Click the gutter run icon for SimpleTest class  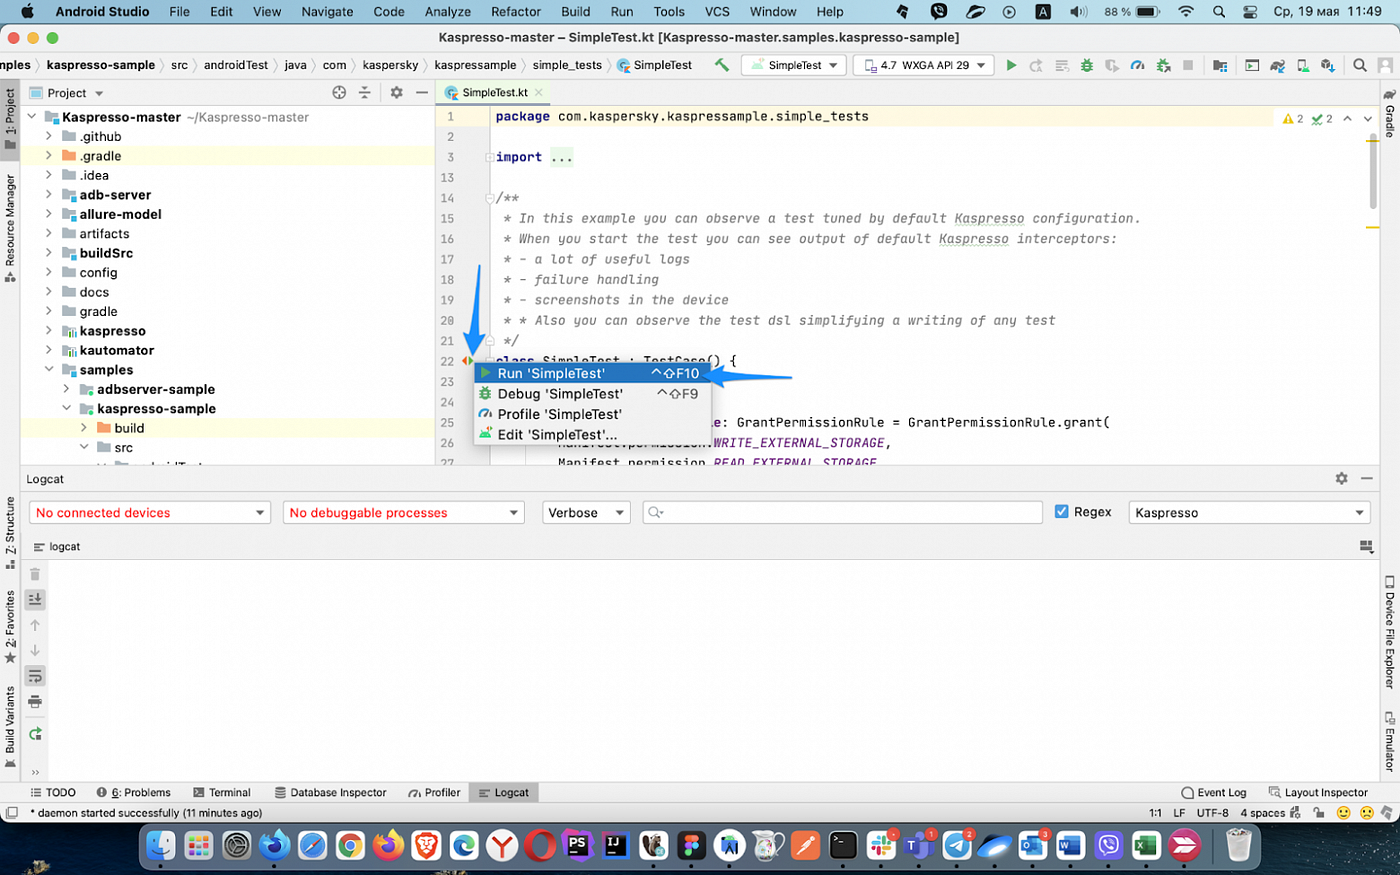pyautogui.click(x=467, y=361)
